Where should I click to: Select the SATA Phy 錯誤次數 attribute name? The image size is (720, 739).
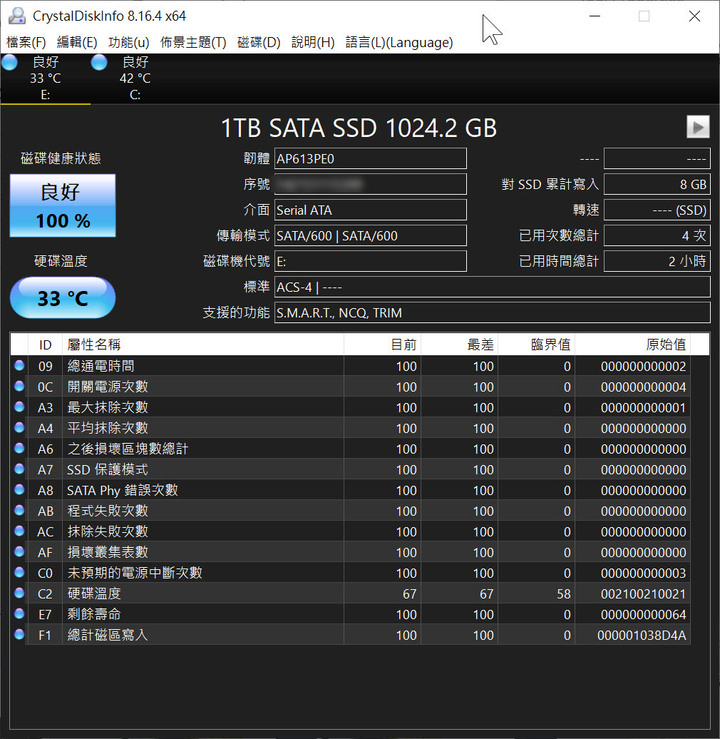coord(123,490)
